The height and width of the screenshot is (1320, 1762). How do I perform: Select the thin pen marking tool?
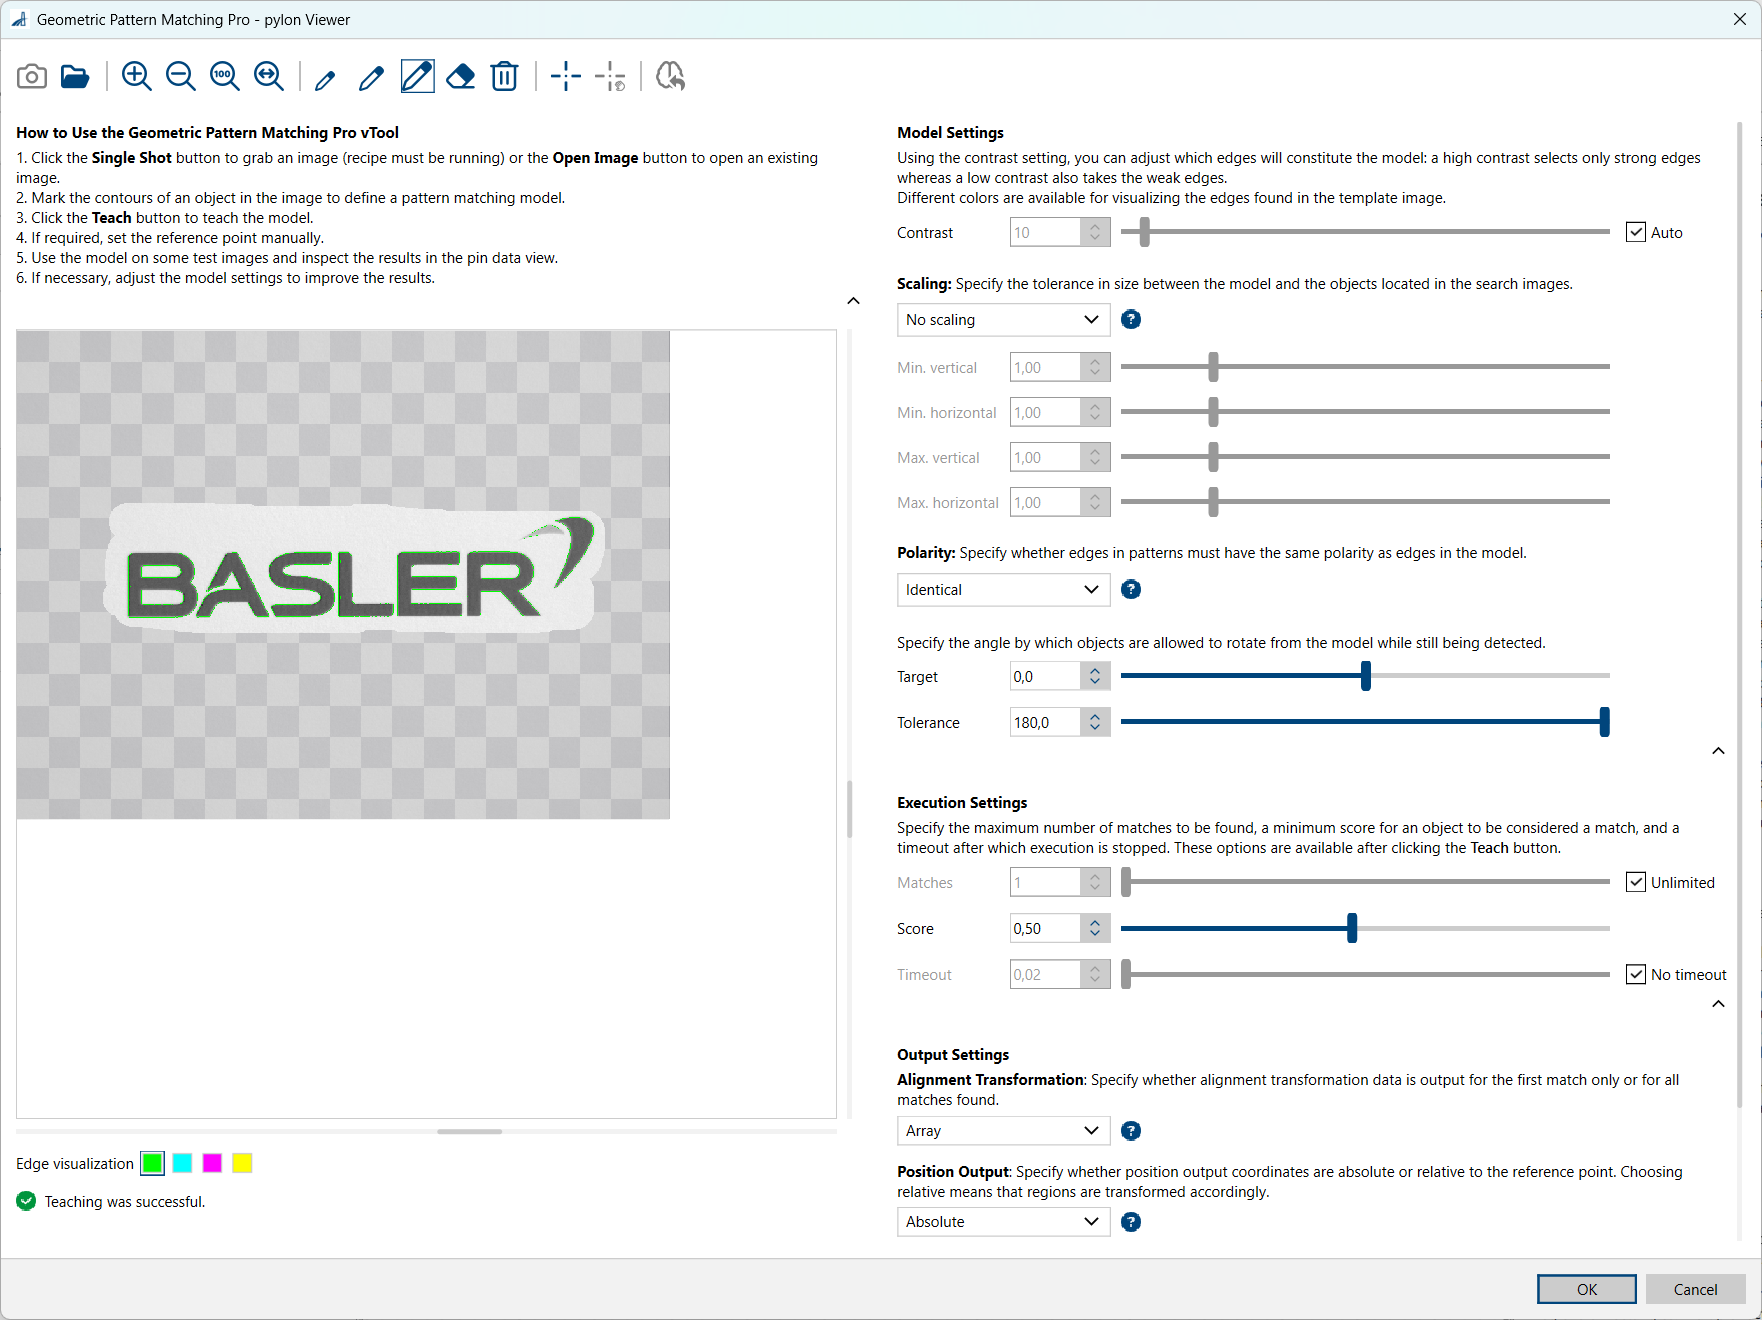(x=325, y=78)
